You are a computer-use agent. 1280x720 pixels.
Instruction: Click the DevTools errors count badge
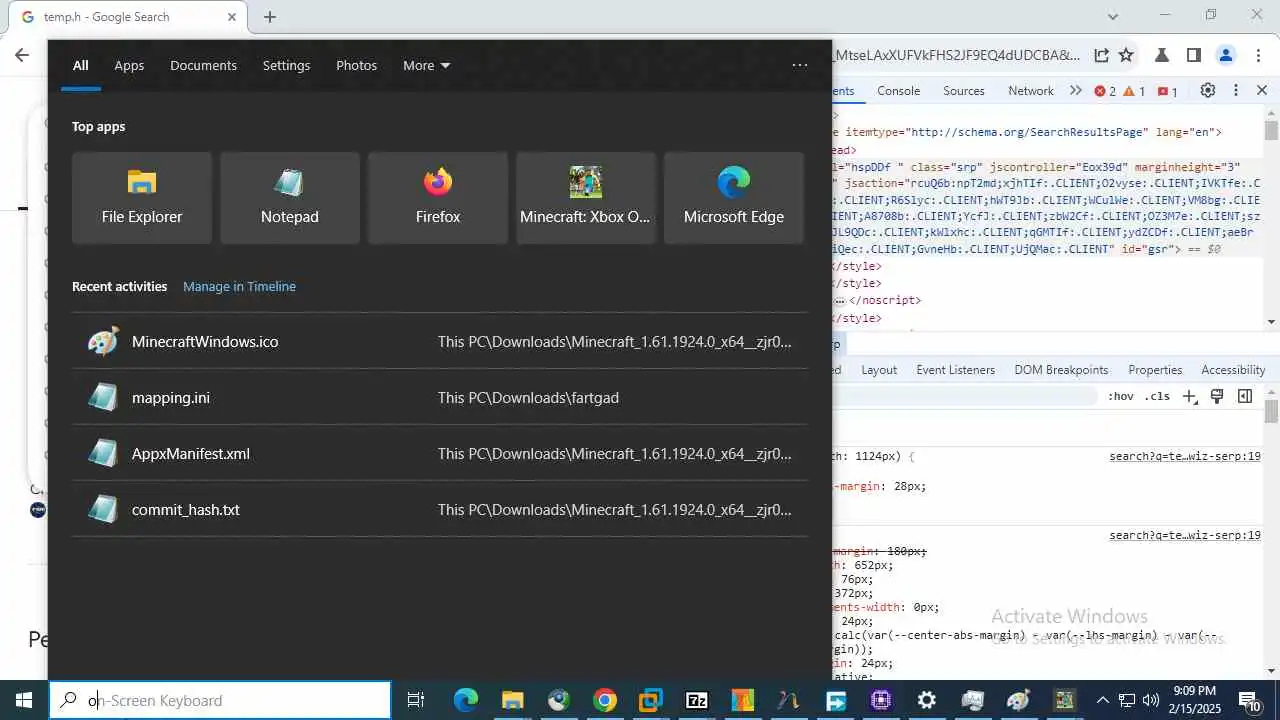pos(1105,91)
